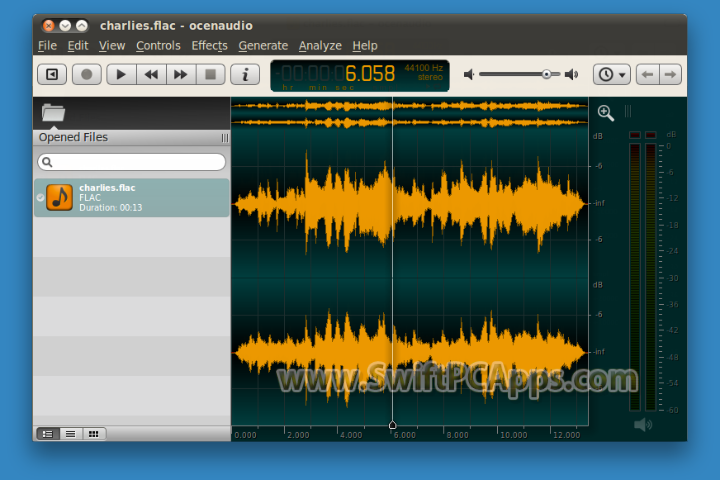Open the File menu
Viewport: 720px width, 480px height.
47,45
